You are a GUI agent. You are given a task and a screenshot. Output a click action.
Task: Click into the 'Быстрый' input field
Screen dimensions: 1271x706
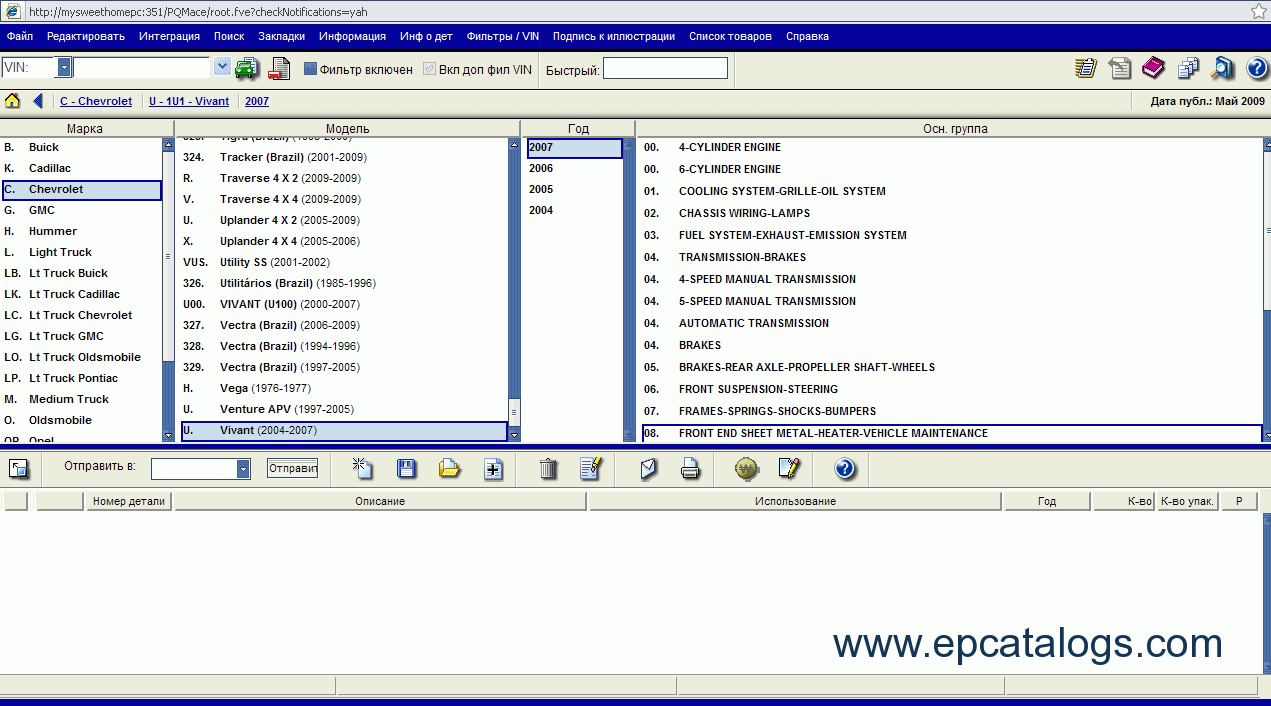coord(665,69)
